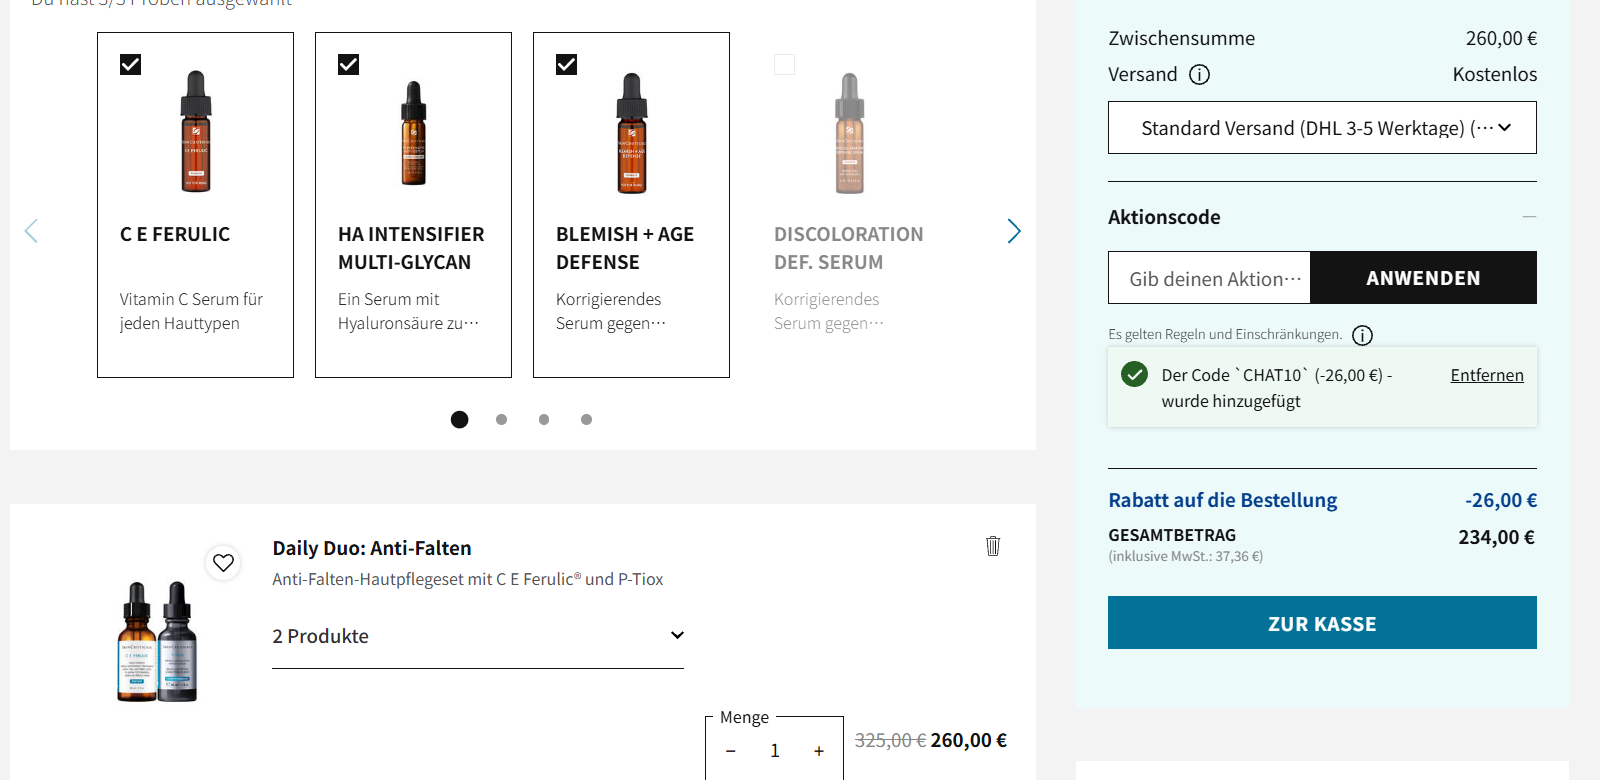Click Entfernen to remove the CHAT10 code
This screenshot has height=780, width=1600.
(1487, 375)
